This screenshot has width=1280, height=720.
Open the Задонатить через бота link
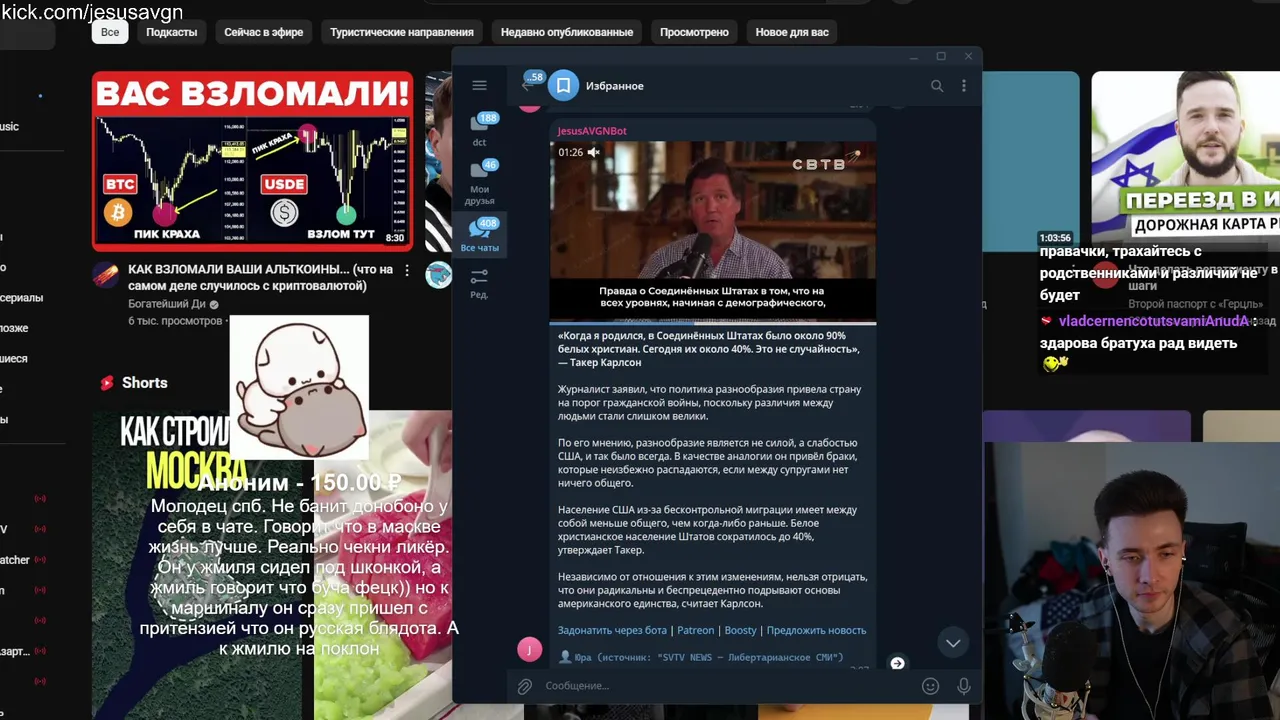612,630
